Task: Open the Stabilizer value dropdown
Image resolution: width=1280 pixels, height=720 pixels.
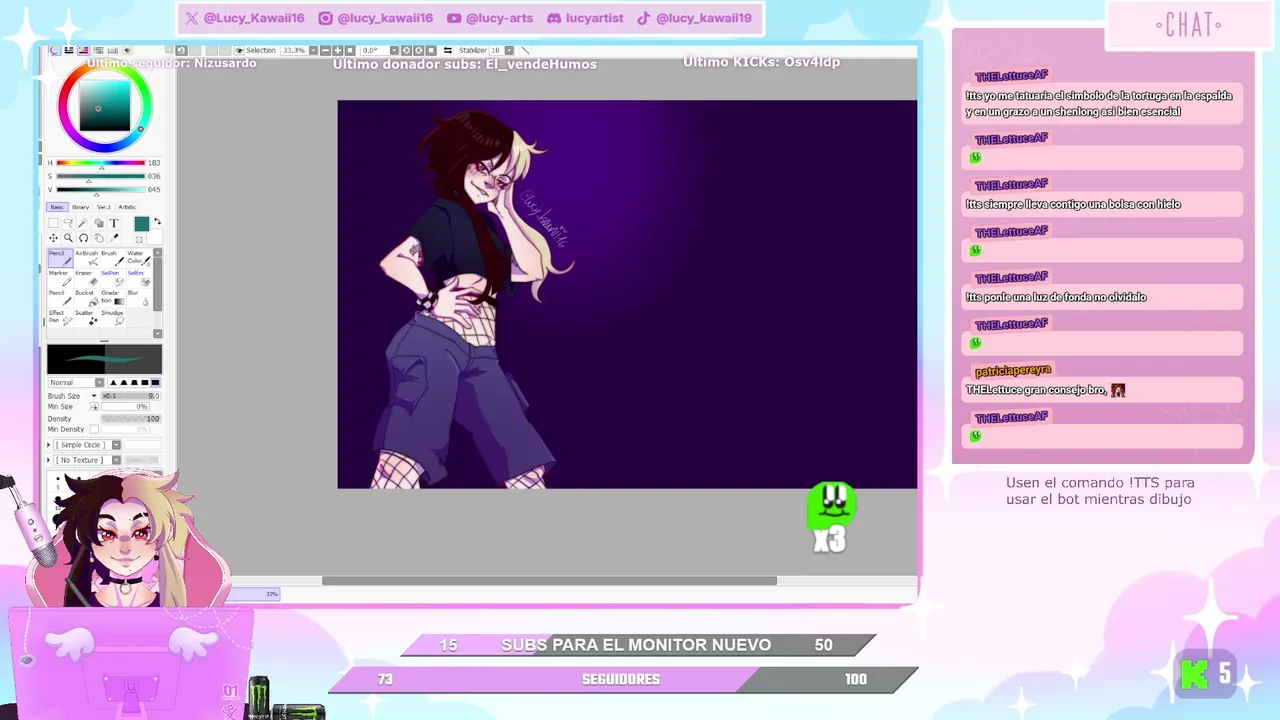Action: coord(509,50)
